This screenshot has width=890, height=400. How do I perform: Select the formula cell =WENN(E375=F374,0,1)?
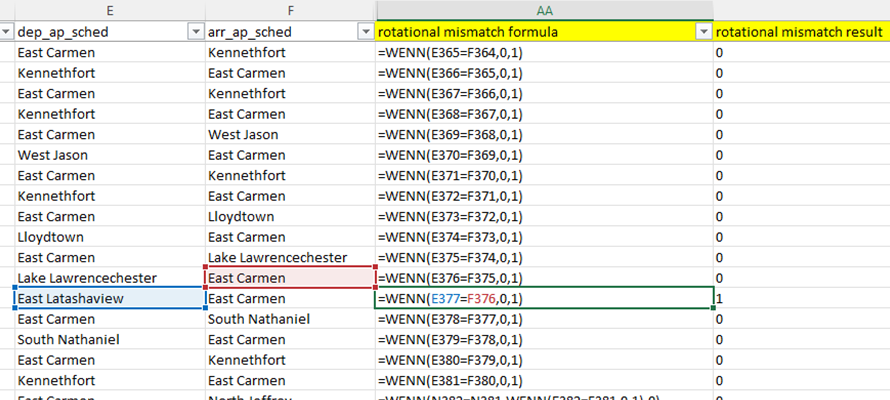point(544,258)
